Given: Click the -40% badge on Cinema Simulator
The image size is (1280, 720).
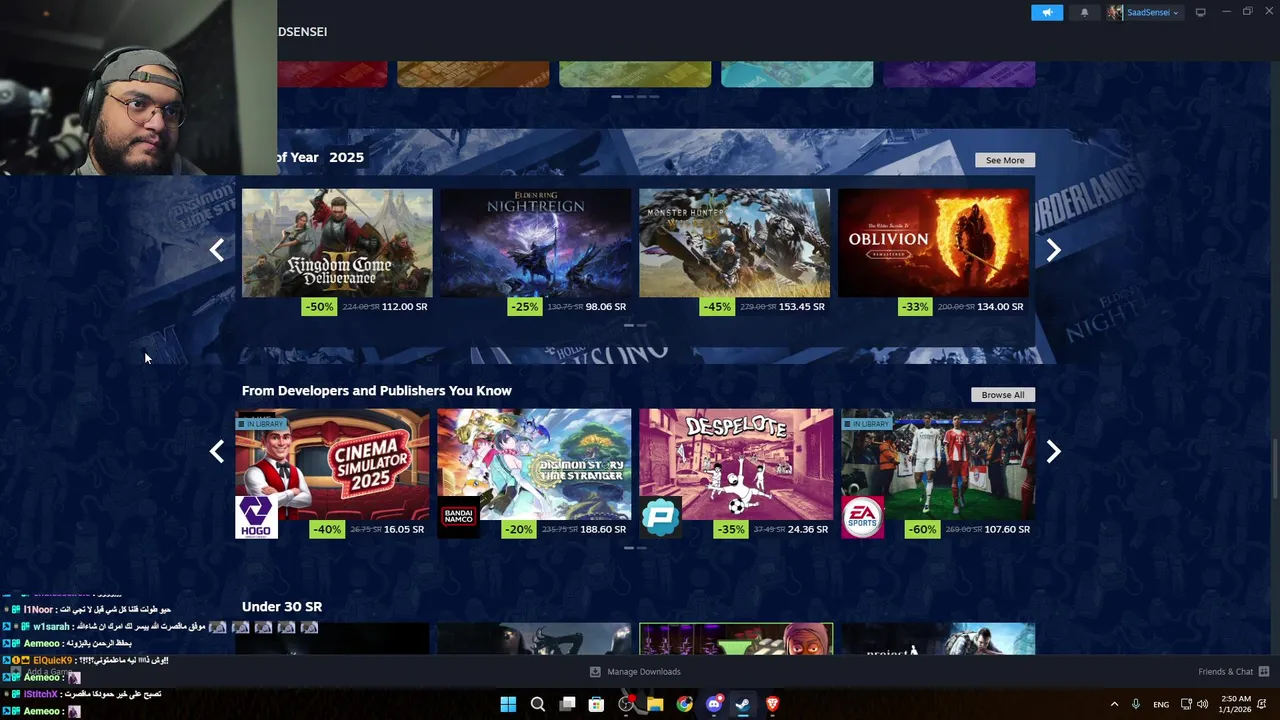Looking at the screenshot, I should click(x=327, y=529).
